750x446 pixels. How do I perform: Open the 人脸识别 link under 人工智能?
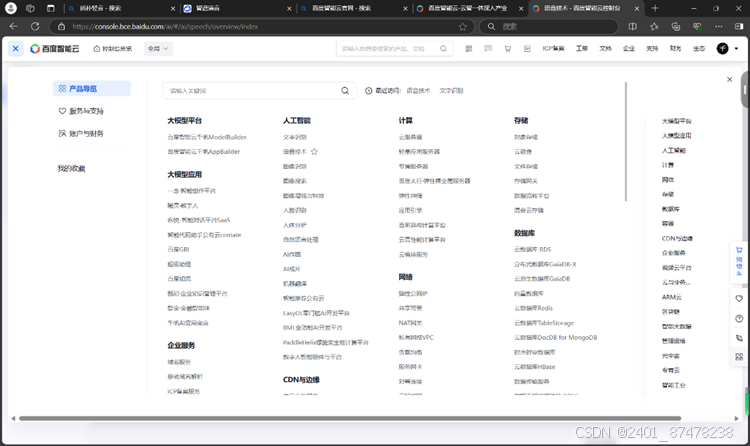[295, 210]
